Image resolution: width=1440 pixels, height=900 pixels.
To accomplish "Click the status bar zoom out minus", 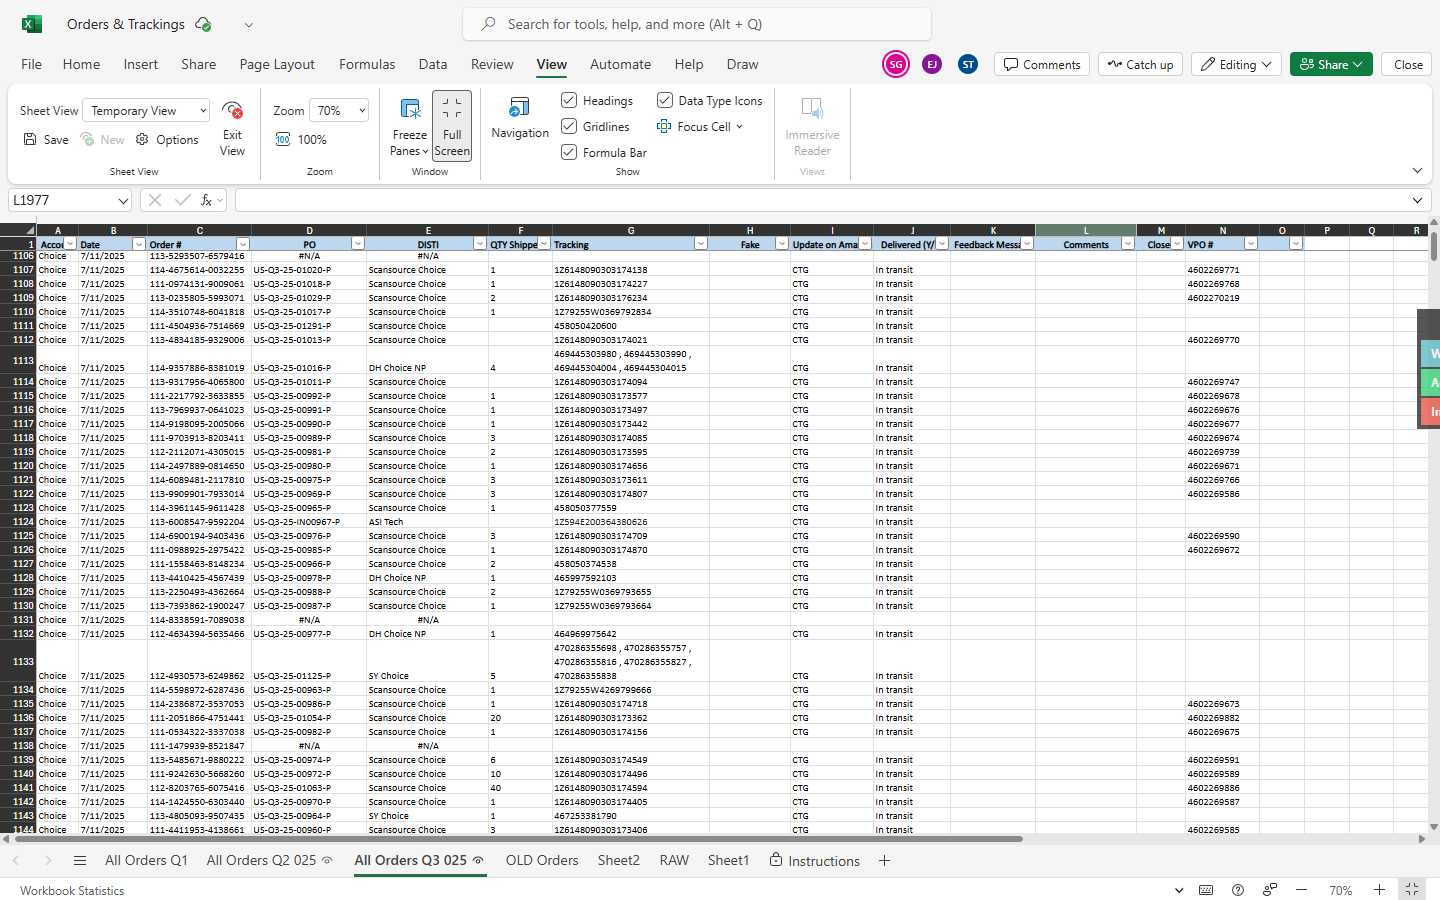I will coord(1301,890).
